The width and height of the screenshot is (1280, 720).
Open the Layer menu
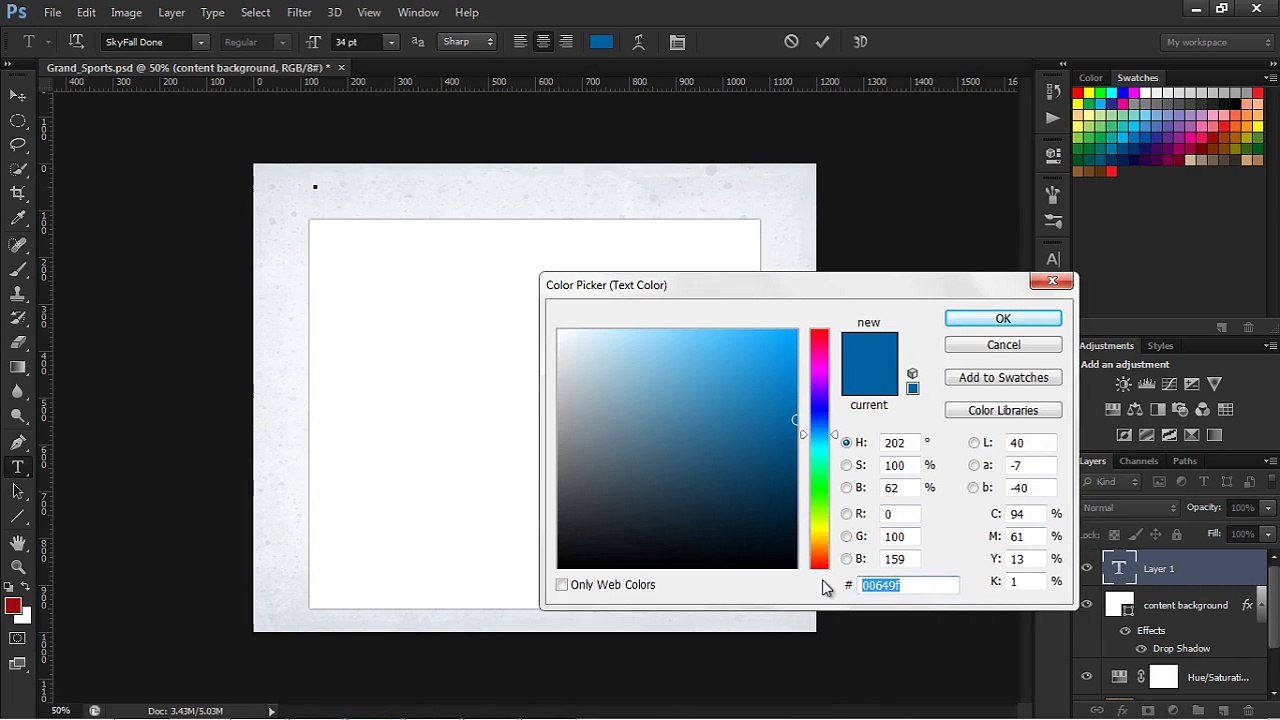pyautogui.click(x=171, y=12)
